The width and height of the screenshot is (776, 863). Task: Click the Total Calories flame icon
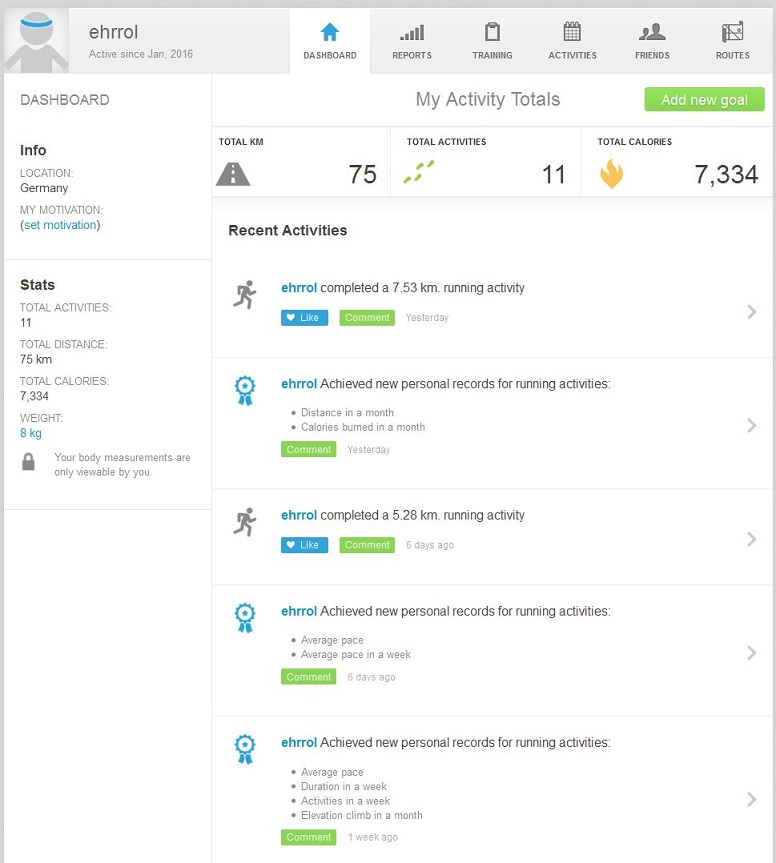(x=611, y=175)
